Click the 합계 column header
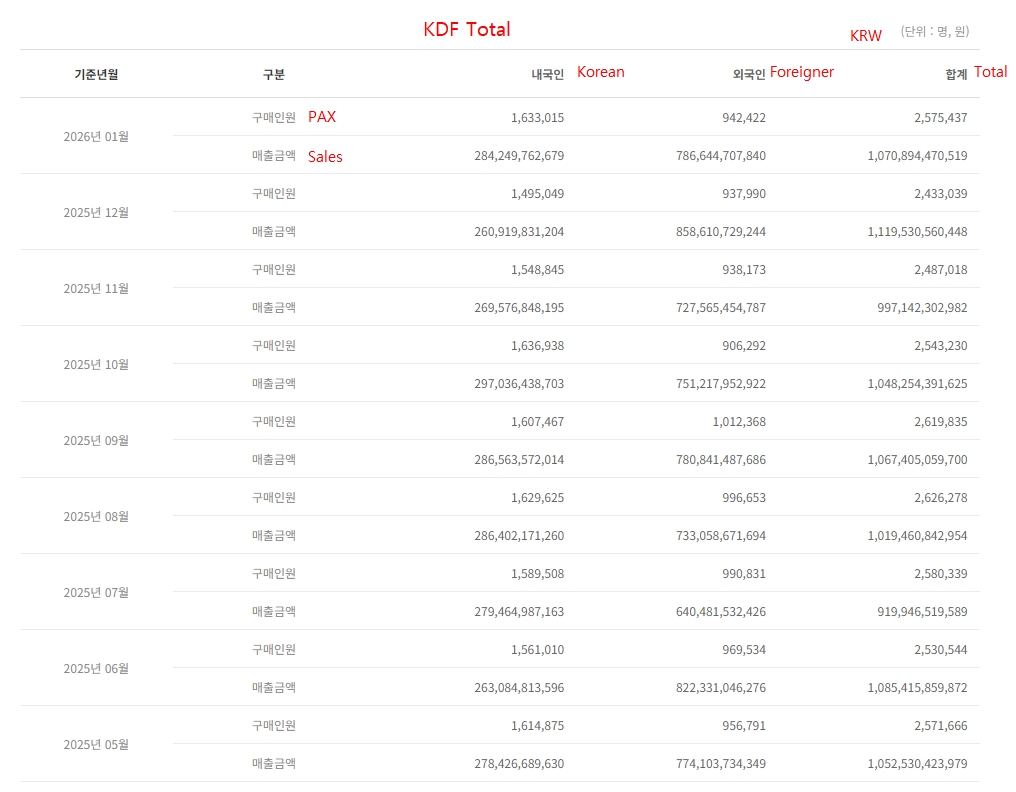The image size is (1016, 792). pyautogui.click(x=956, y=74)
